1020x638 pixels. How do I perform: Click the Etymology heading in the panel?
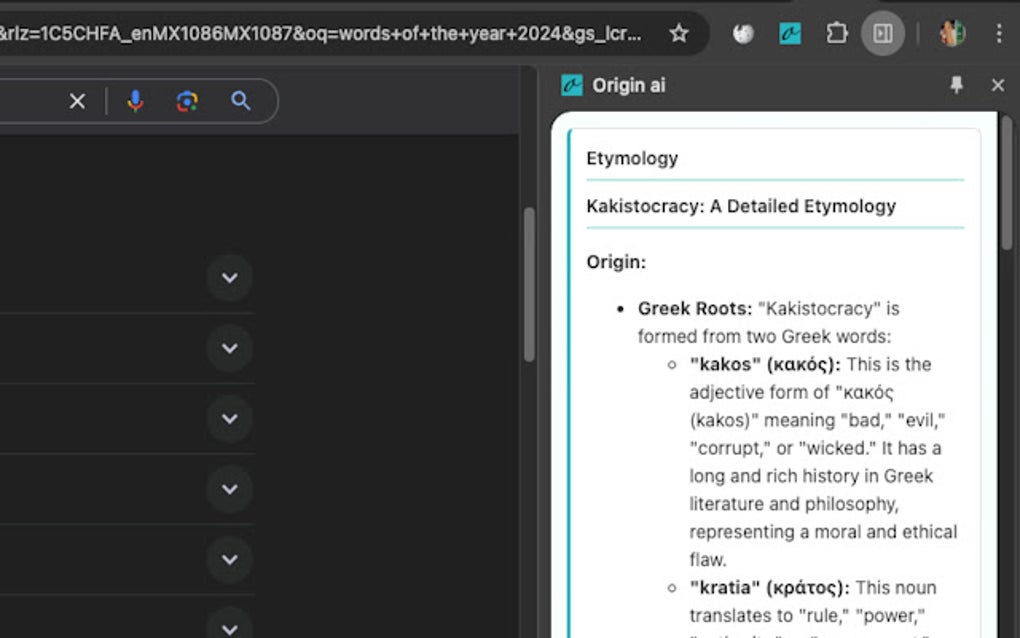[x=631, y=158]
